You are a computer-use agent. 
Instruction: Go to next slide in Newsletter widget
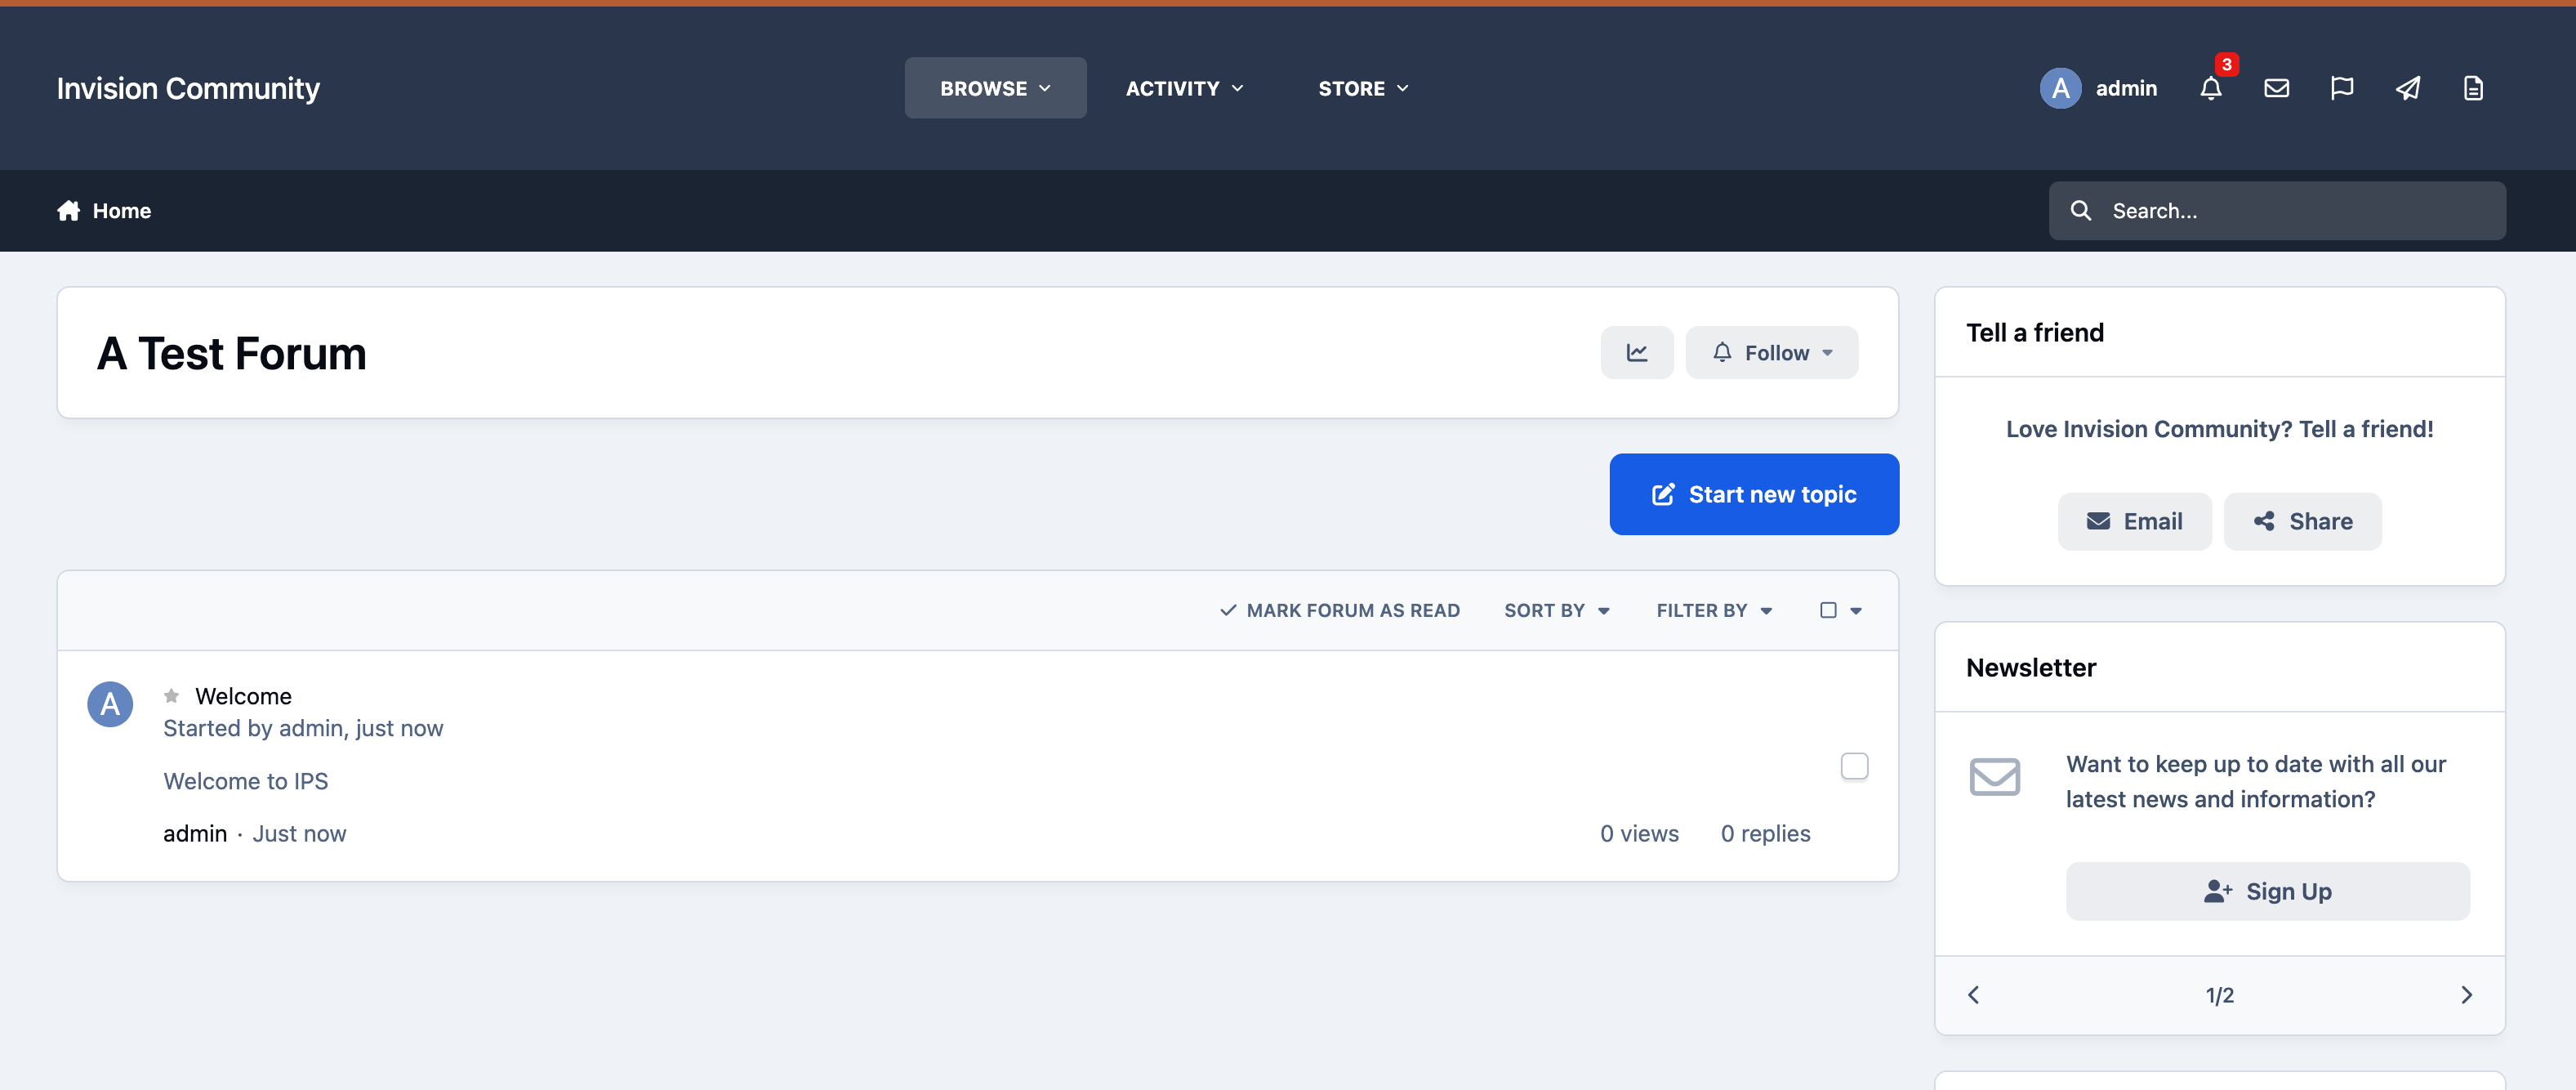tap(2467, 995)
